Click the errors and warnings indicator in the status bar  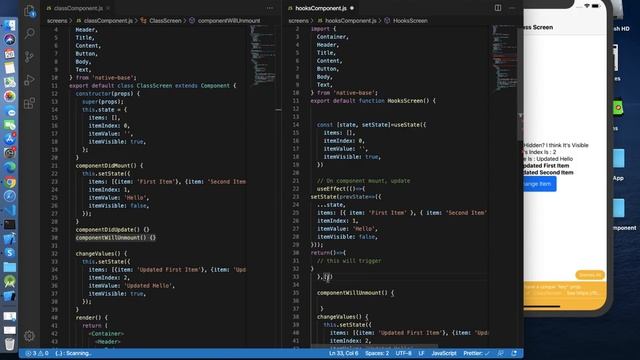(37, 353)
